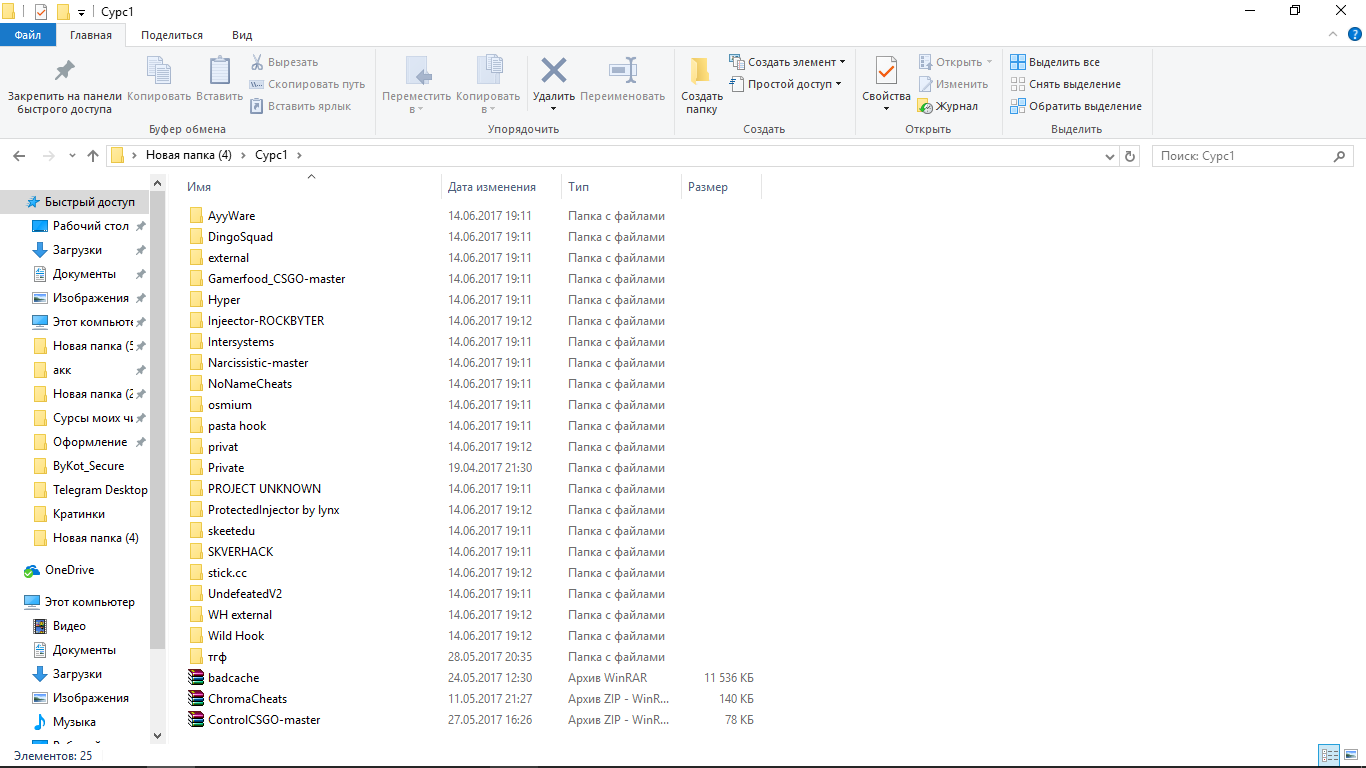Expand address bar history dropdown

point(1110,156)
